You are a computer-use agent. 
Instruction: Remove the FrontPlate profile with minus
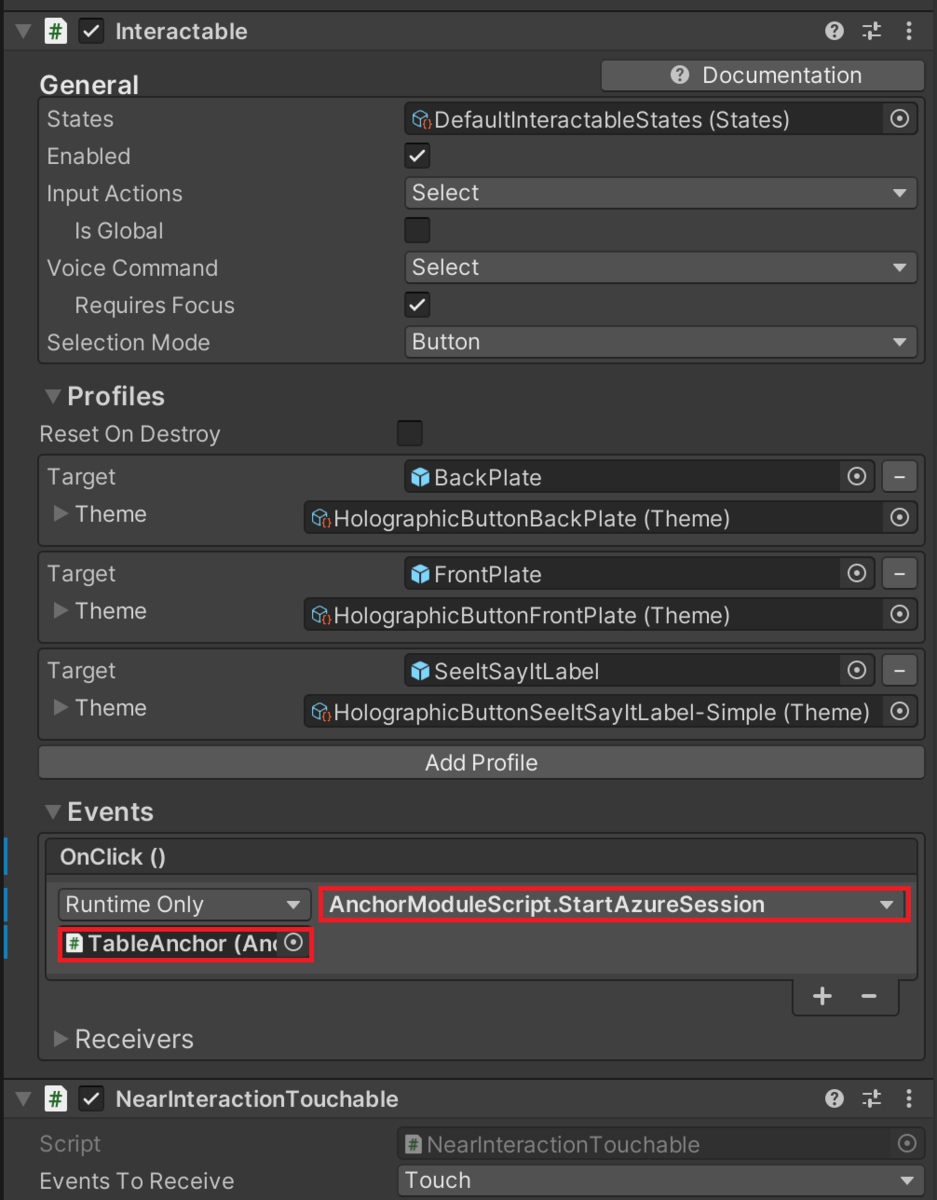[x=899, y=574]
